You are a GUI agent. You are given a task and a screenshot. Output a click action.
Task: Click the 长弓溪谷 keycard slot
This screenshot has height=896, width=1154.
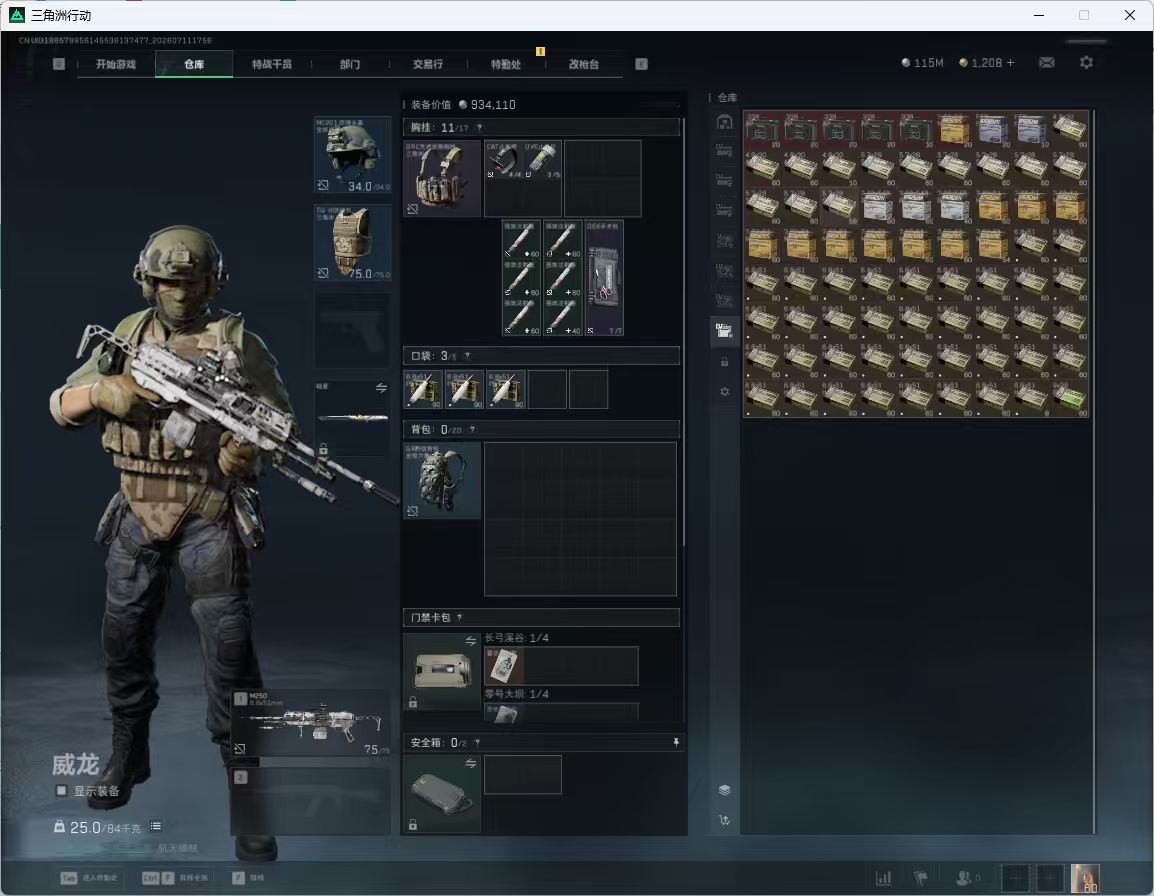[561, 666]
